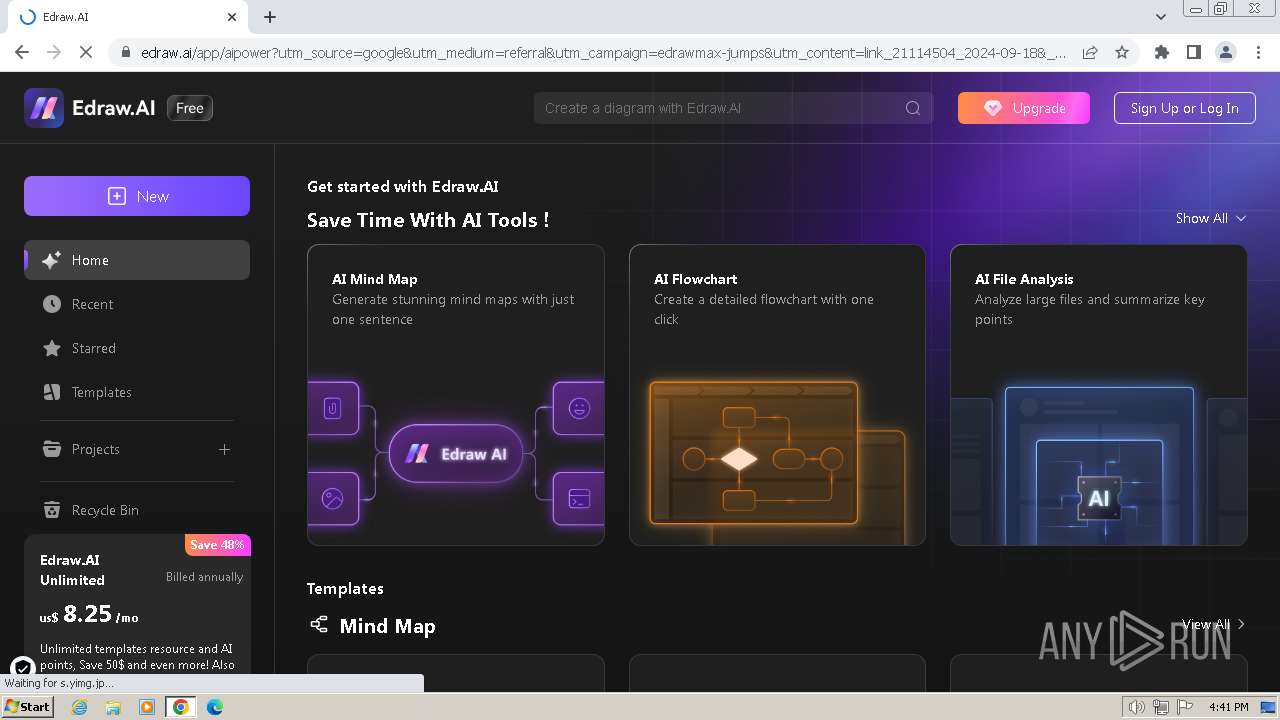This screenshot has height=720, width=1280.
Task: Bookmark this page with star icon
Action: pyautogui.click(x=1122, y=52)
